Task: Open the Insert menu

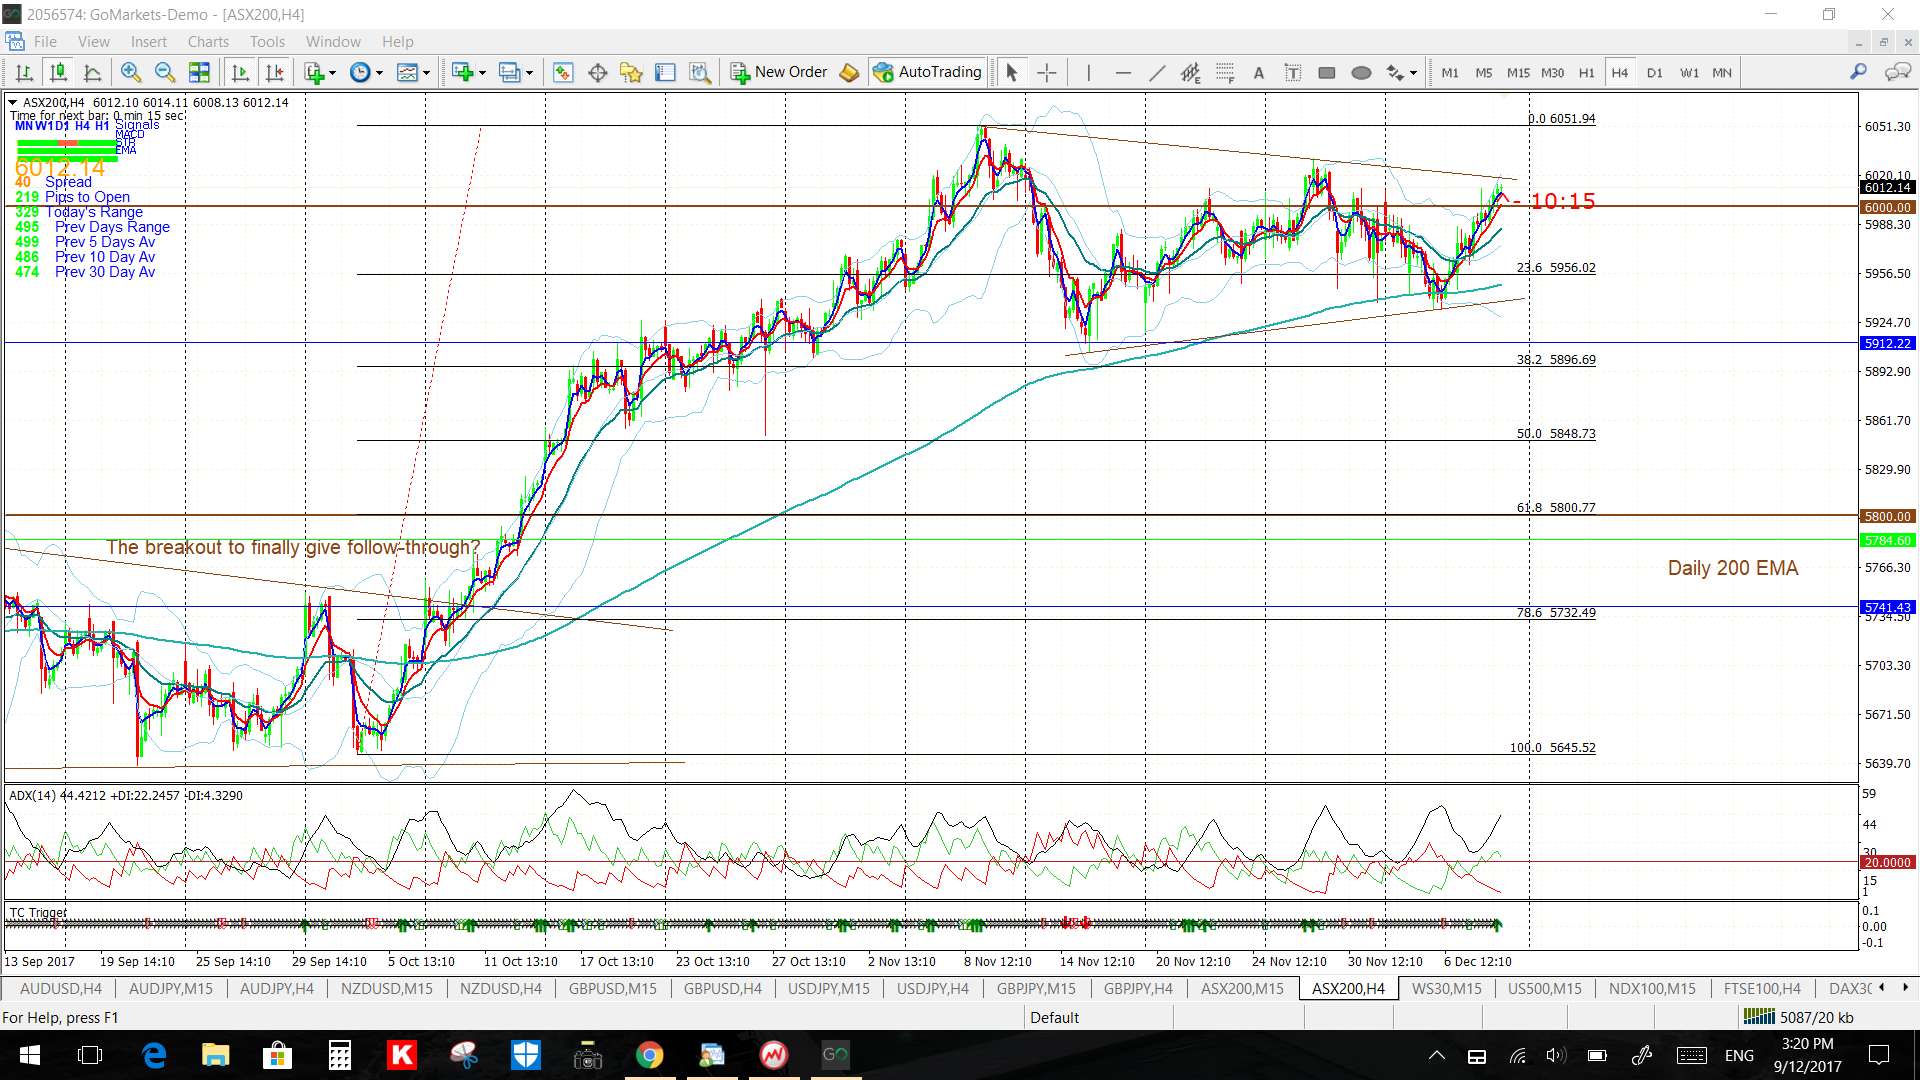Action: [x=149, y=41]
